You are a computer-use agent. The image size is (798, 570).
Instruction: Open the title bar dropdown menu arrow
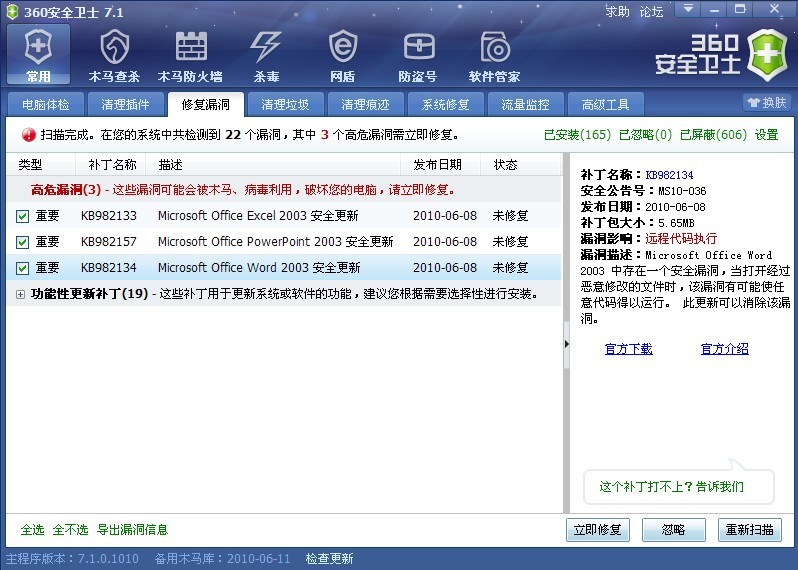pyautogui.click(x=688, y=9)
